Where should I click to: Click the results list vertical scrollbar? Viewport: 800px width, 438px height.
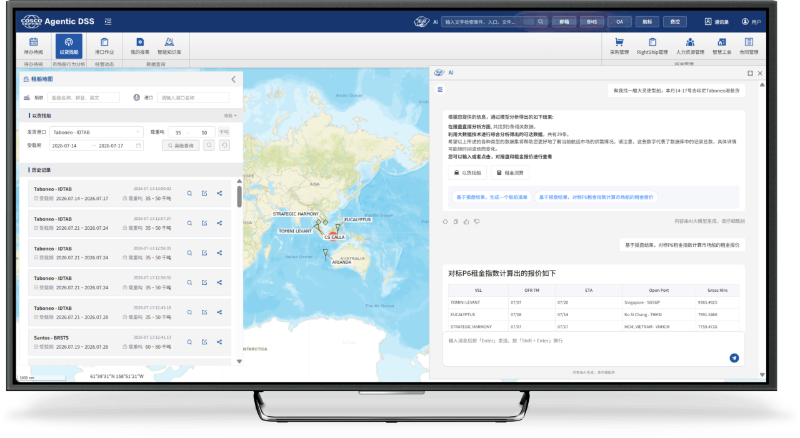pyautogui.click(x=239, y=196)
